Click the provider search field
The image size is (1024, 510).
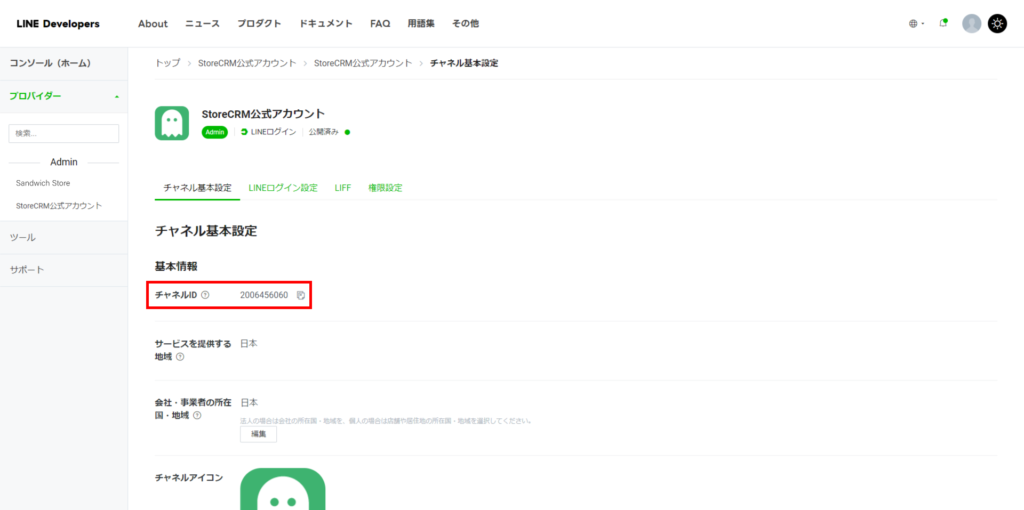64,133
